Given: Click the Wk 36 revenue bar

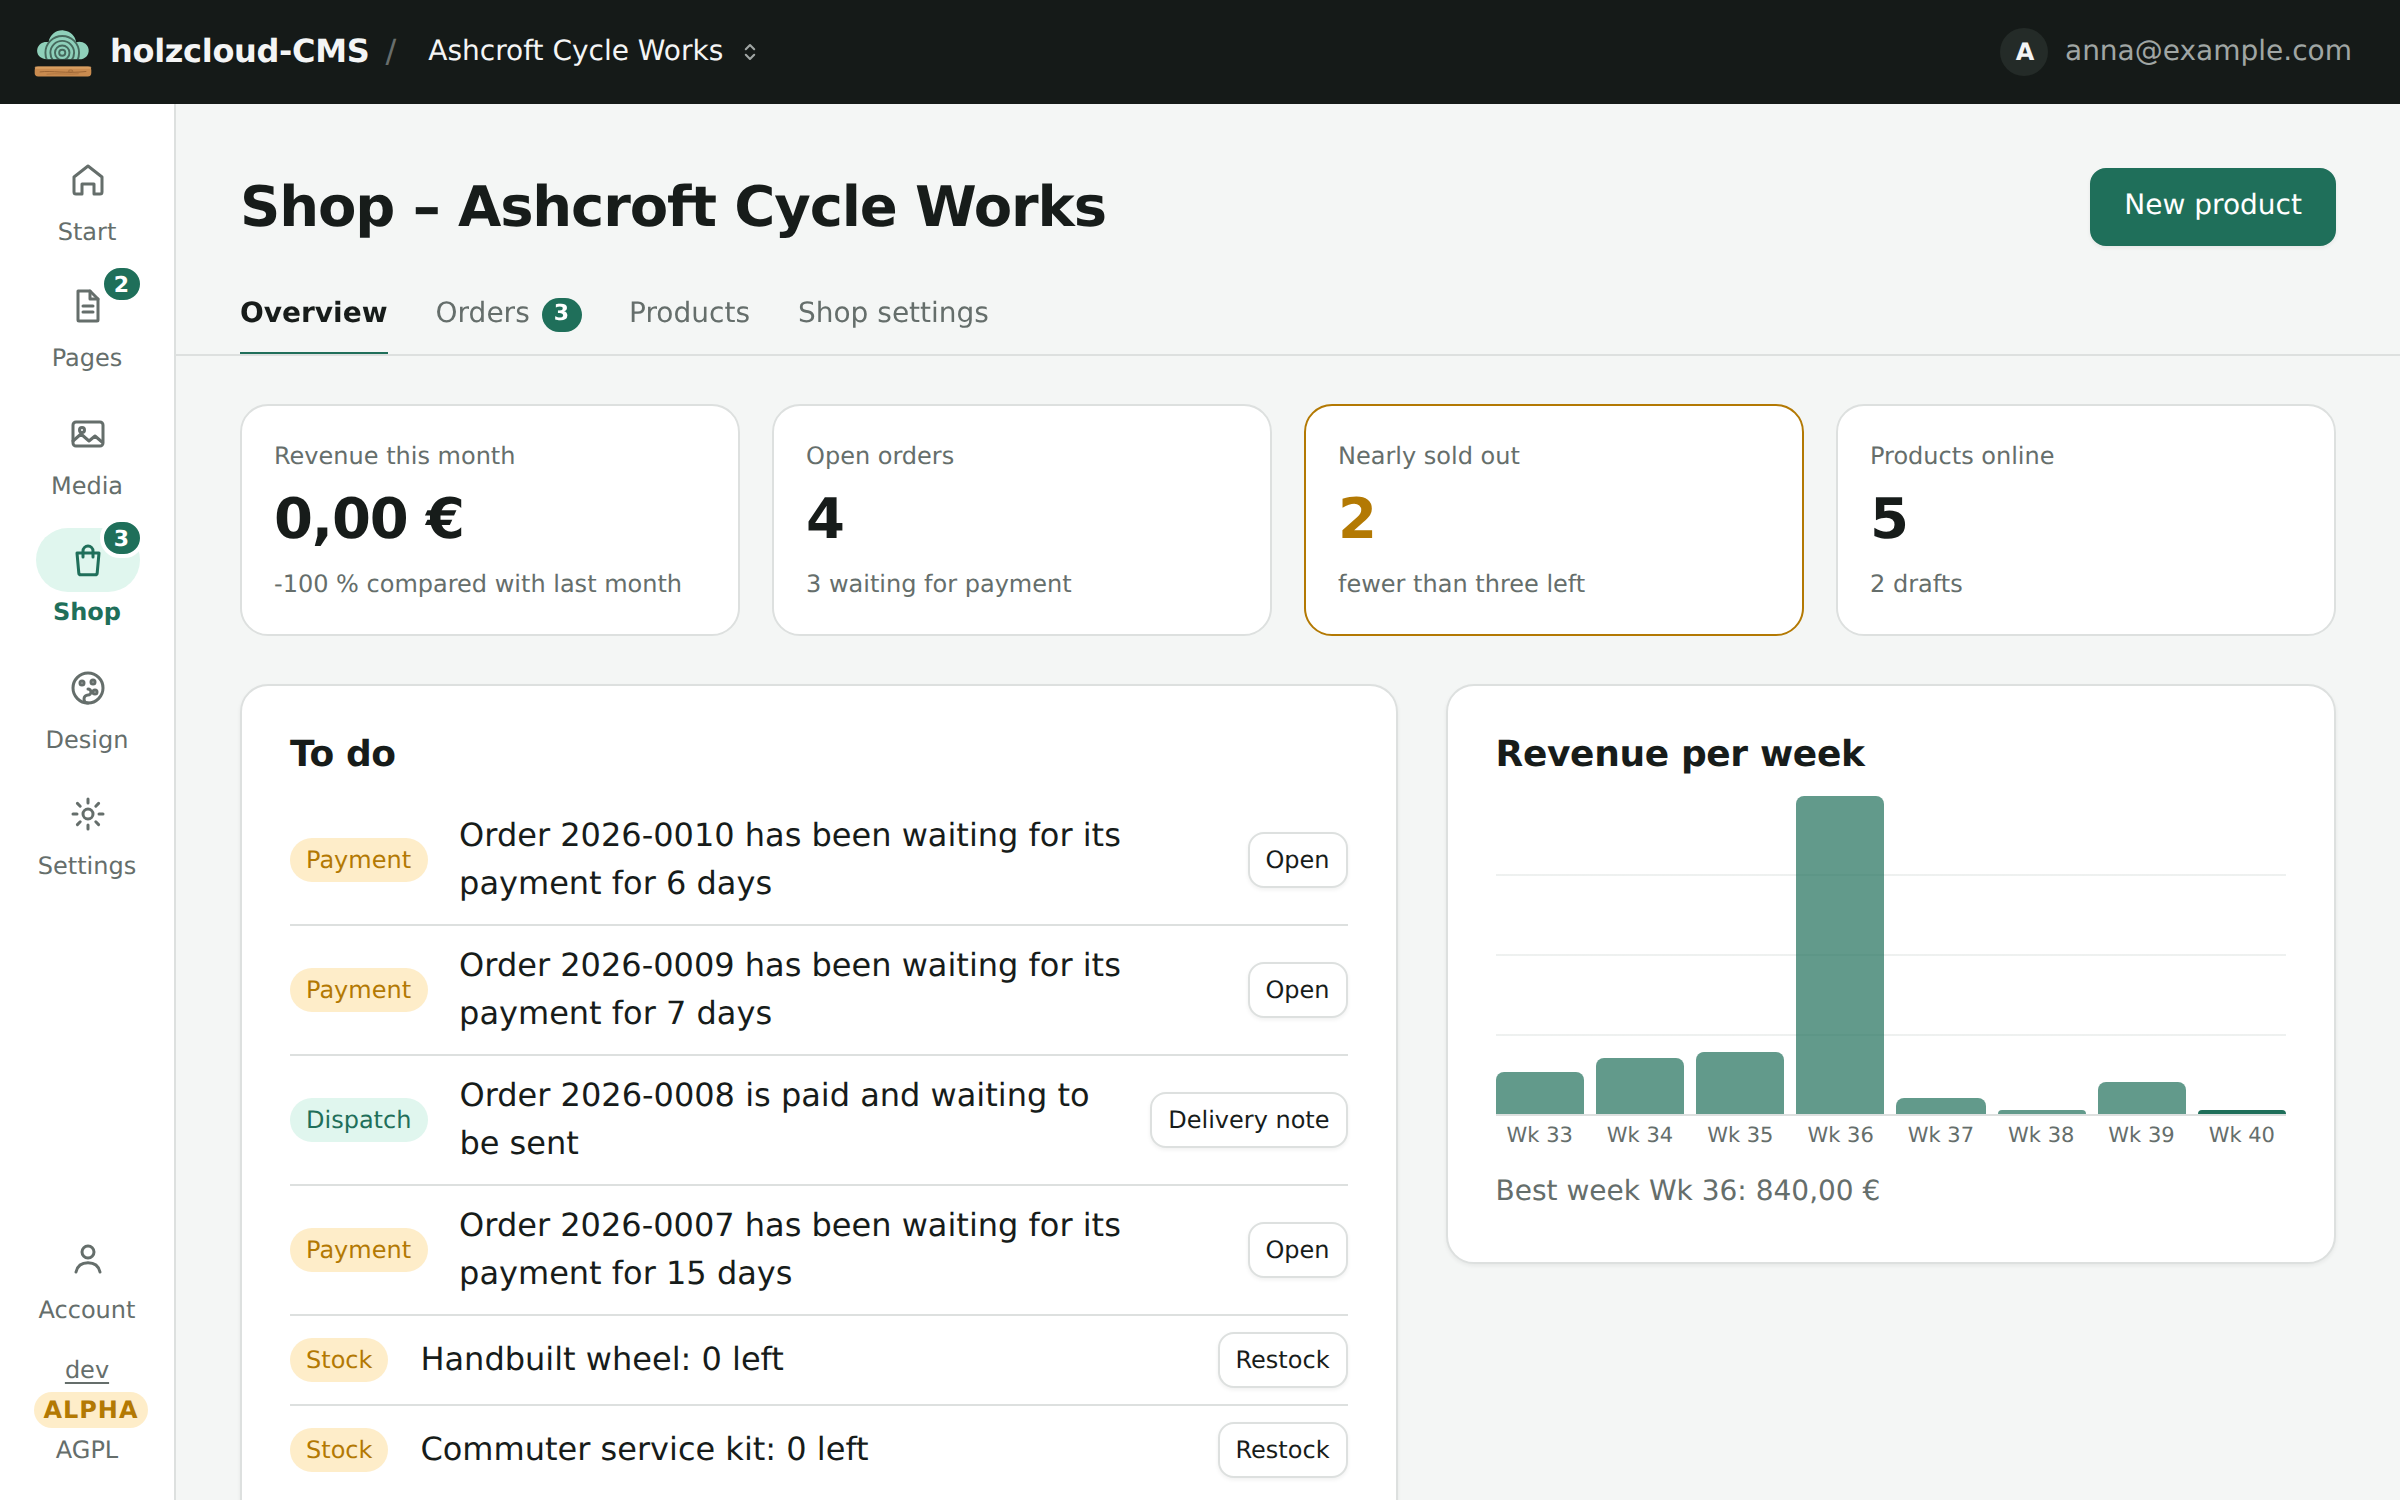Looking at the screenshot, I should 1840,955.
